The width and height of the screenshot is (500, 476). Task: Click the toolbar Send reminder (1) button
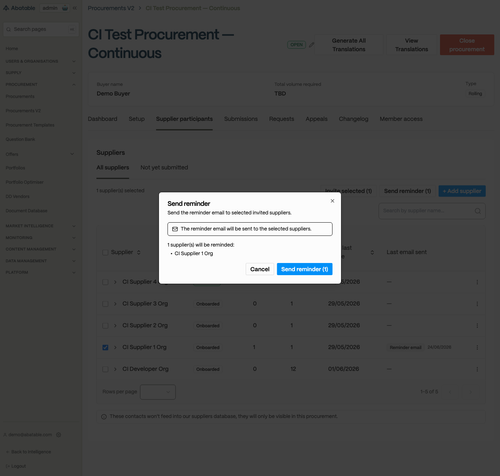407,191
